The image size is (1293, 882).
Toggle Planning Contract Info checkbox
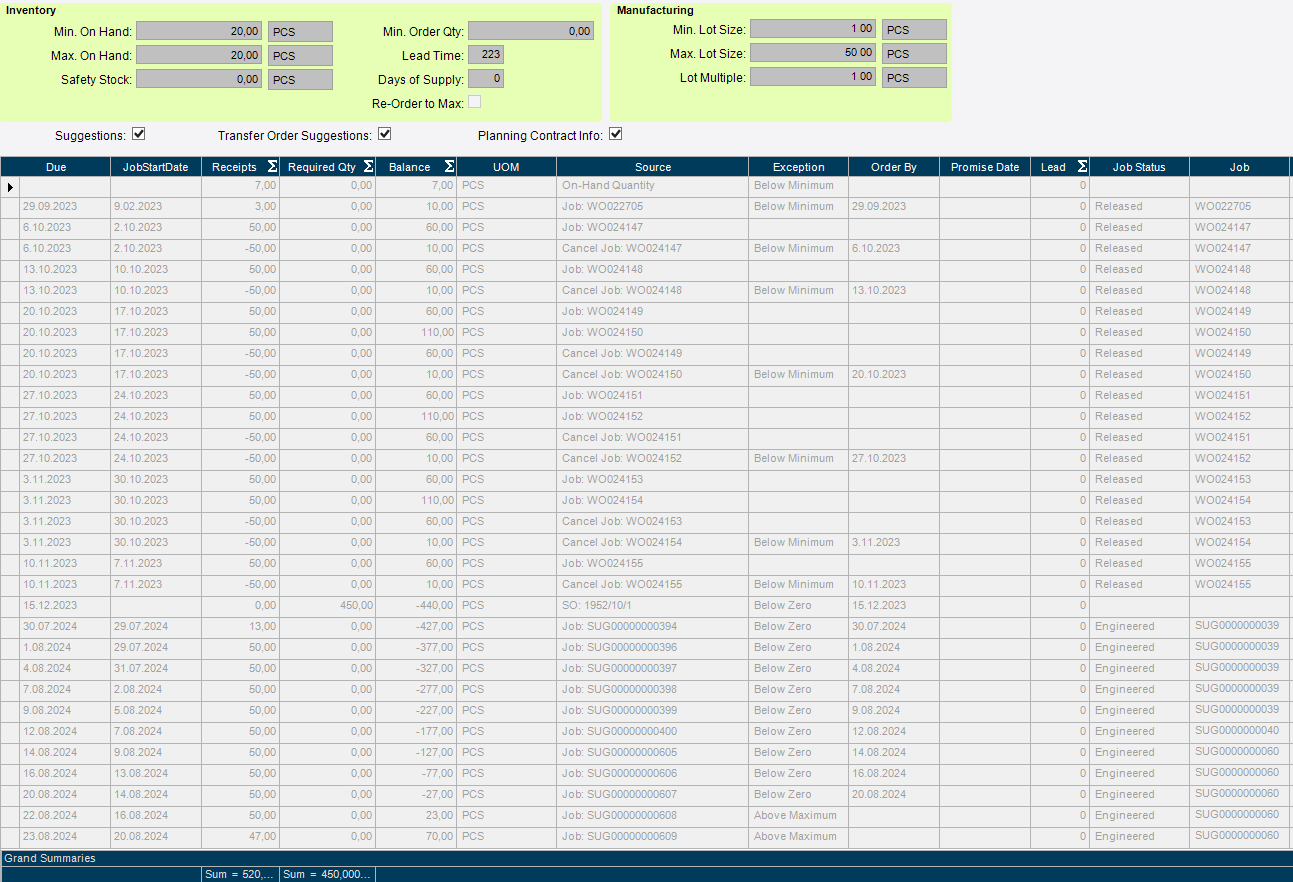[x=616, y=134]
